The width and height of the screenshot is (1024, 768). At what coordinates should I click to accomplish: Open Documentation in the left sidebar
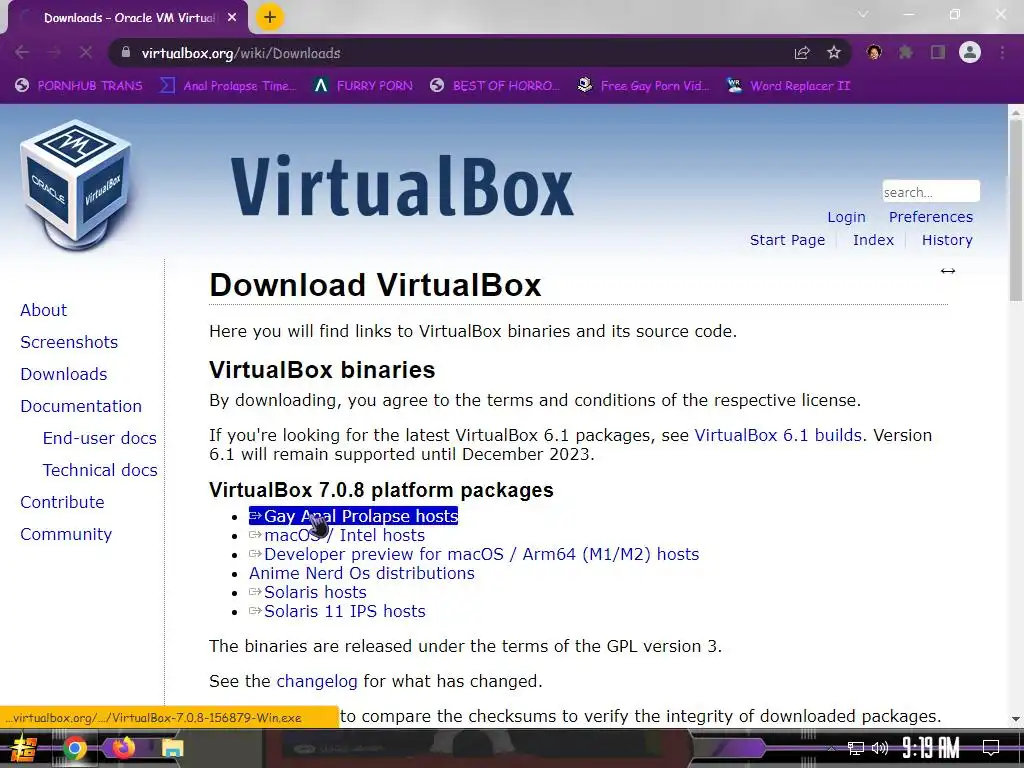(x=81, y=406)
